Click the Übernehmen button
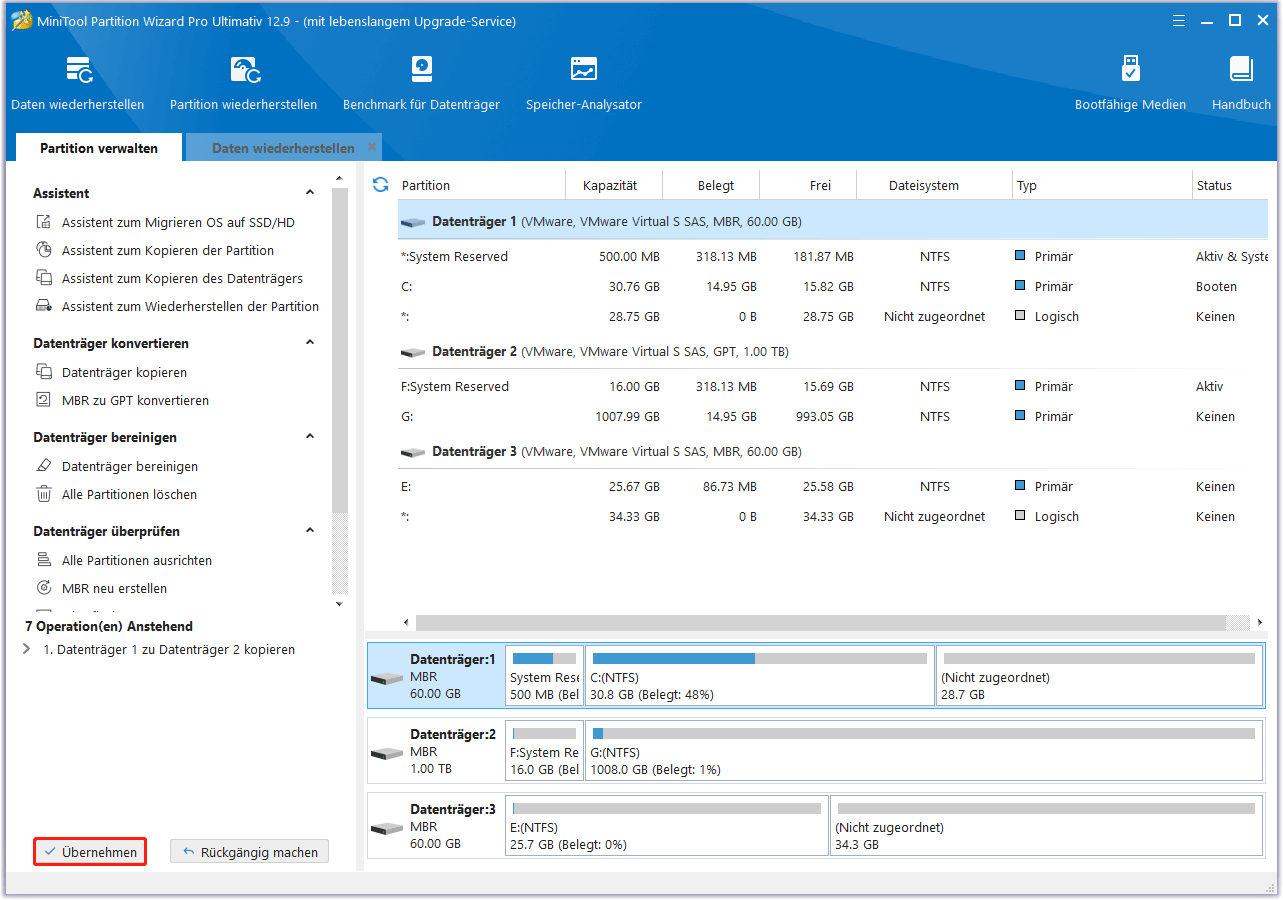Viewport: 1283px width, 900px height. click(x=90, y=852)
